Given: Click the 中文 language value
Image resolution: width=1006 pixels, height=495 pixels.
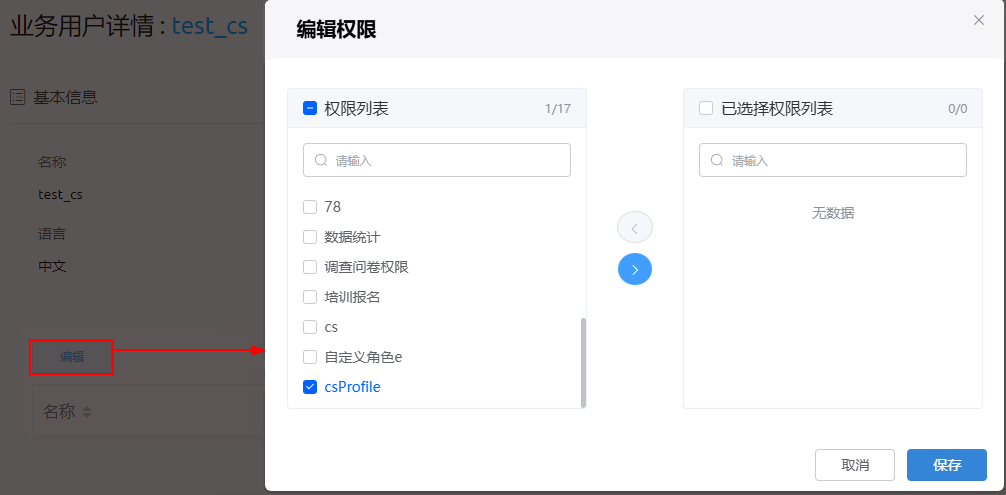Looking at the screenshot, I should click(53, 266).
